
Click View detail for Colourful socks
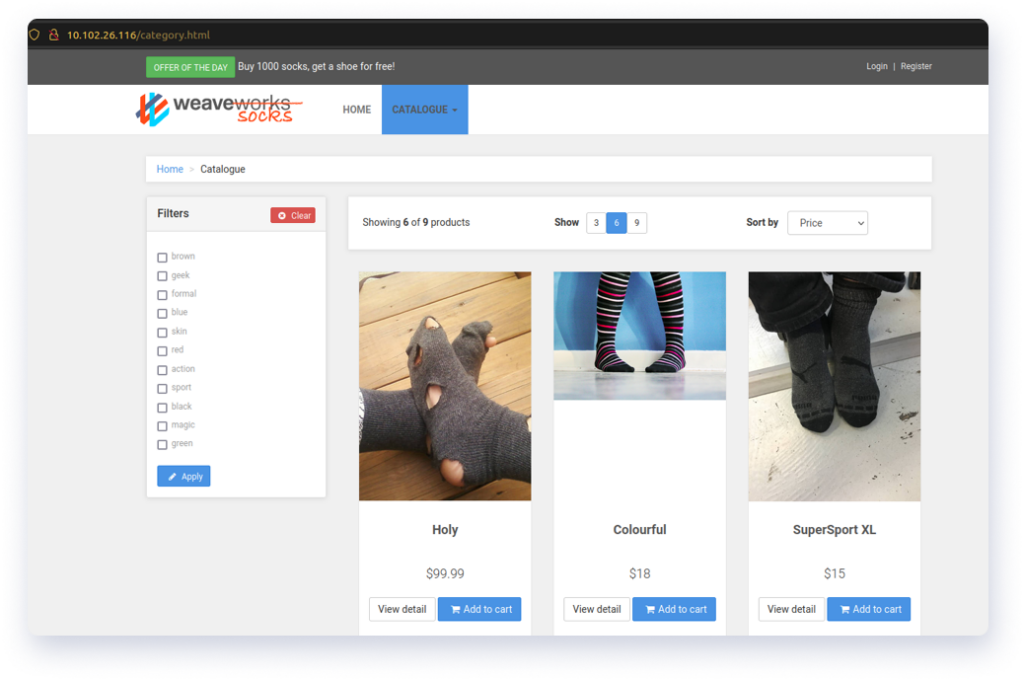coord(596,609)
